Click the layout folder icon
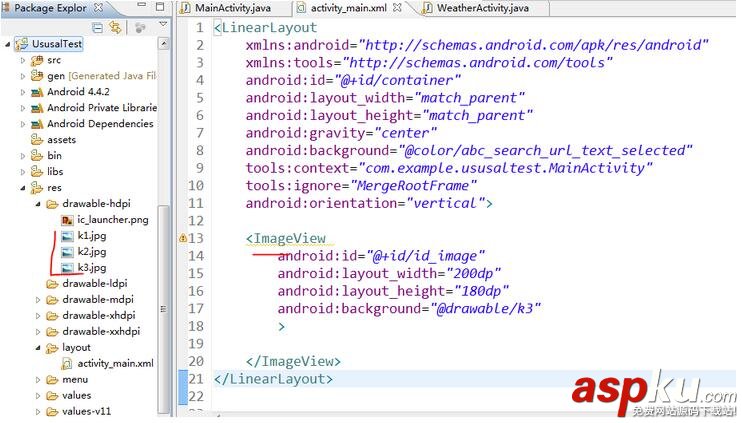 (52, 348)
